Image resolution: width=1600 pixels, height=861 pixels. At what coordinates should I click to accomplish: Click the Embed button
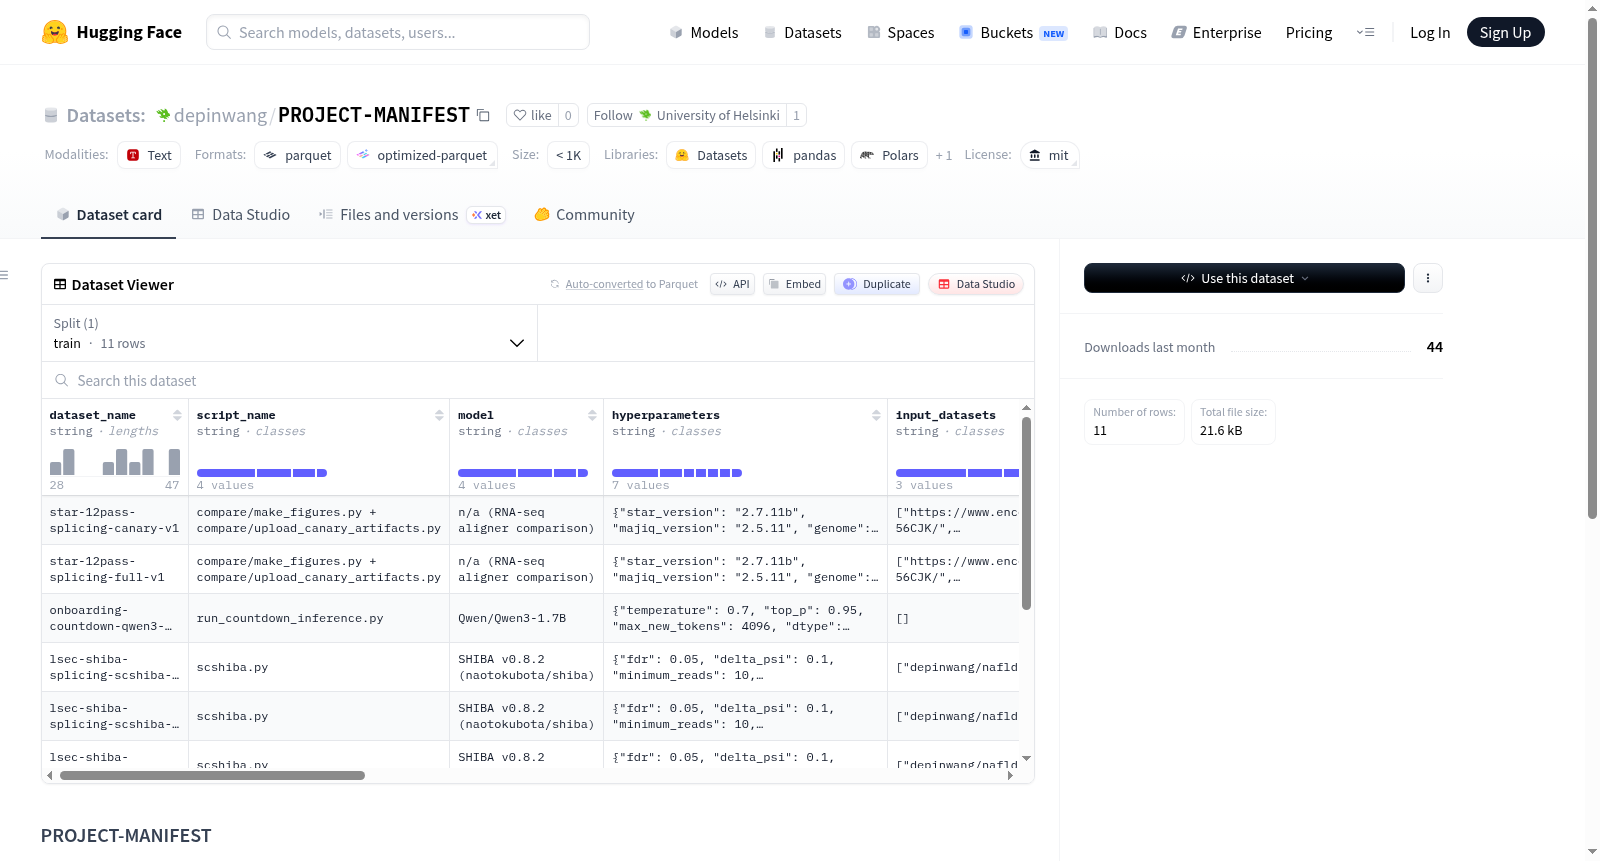click(x=795, y=284)
